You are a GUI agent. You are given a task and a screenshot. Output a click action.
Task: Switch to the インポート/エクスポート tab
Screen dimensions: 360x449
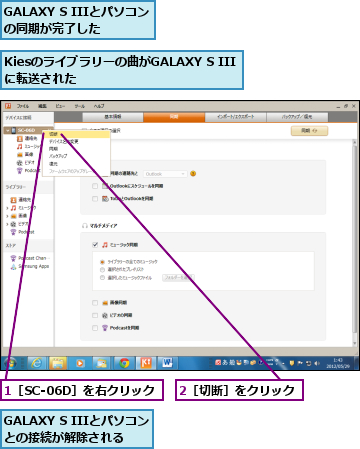pos(235,117)
